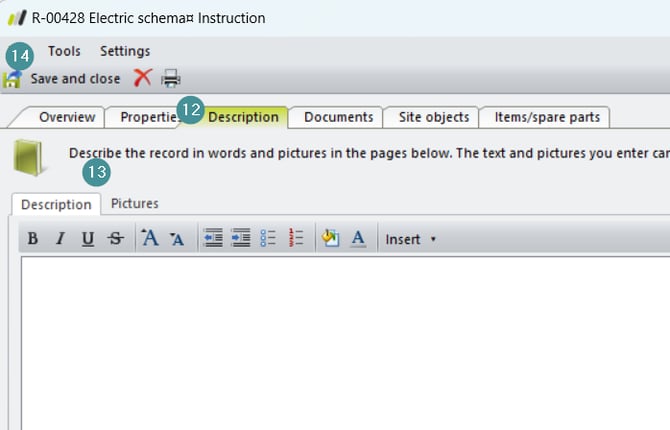The height and width of the screenshot is (430, 670).
Task: Click inside the description text area
Action: 340,340
